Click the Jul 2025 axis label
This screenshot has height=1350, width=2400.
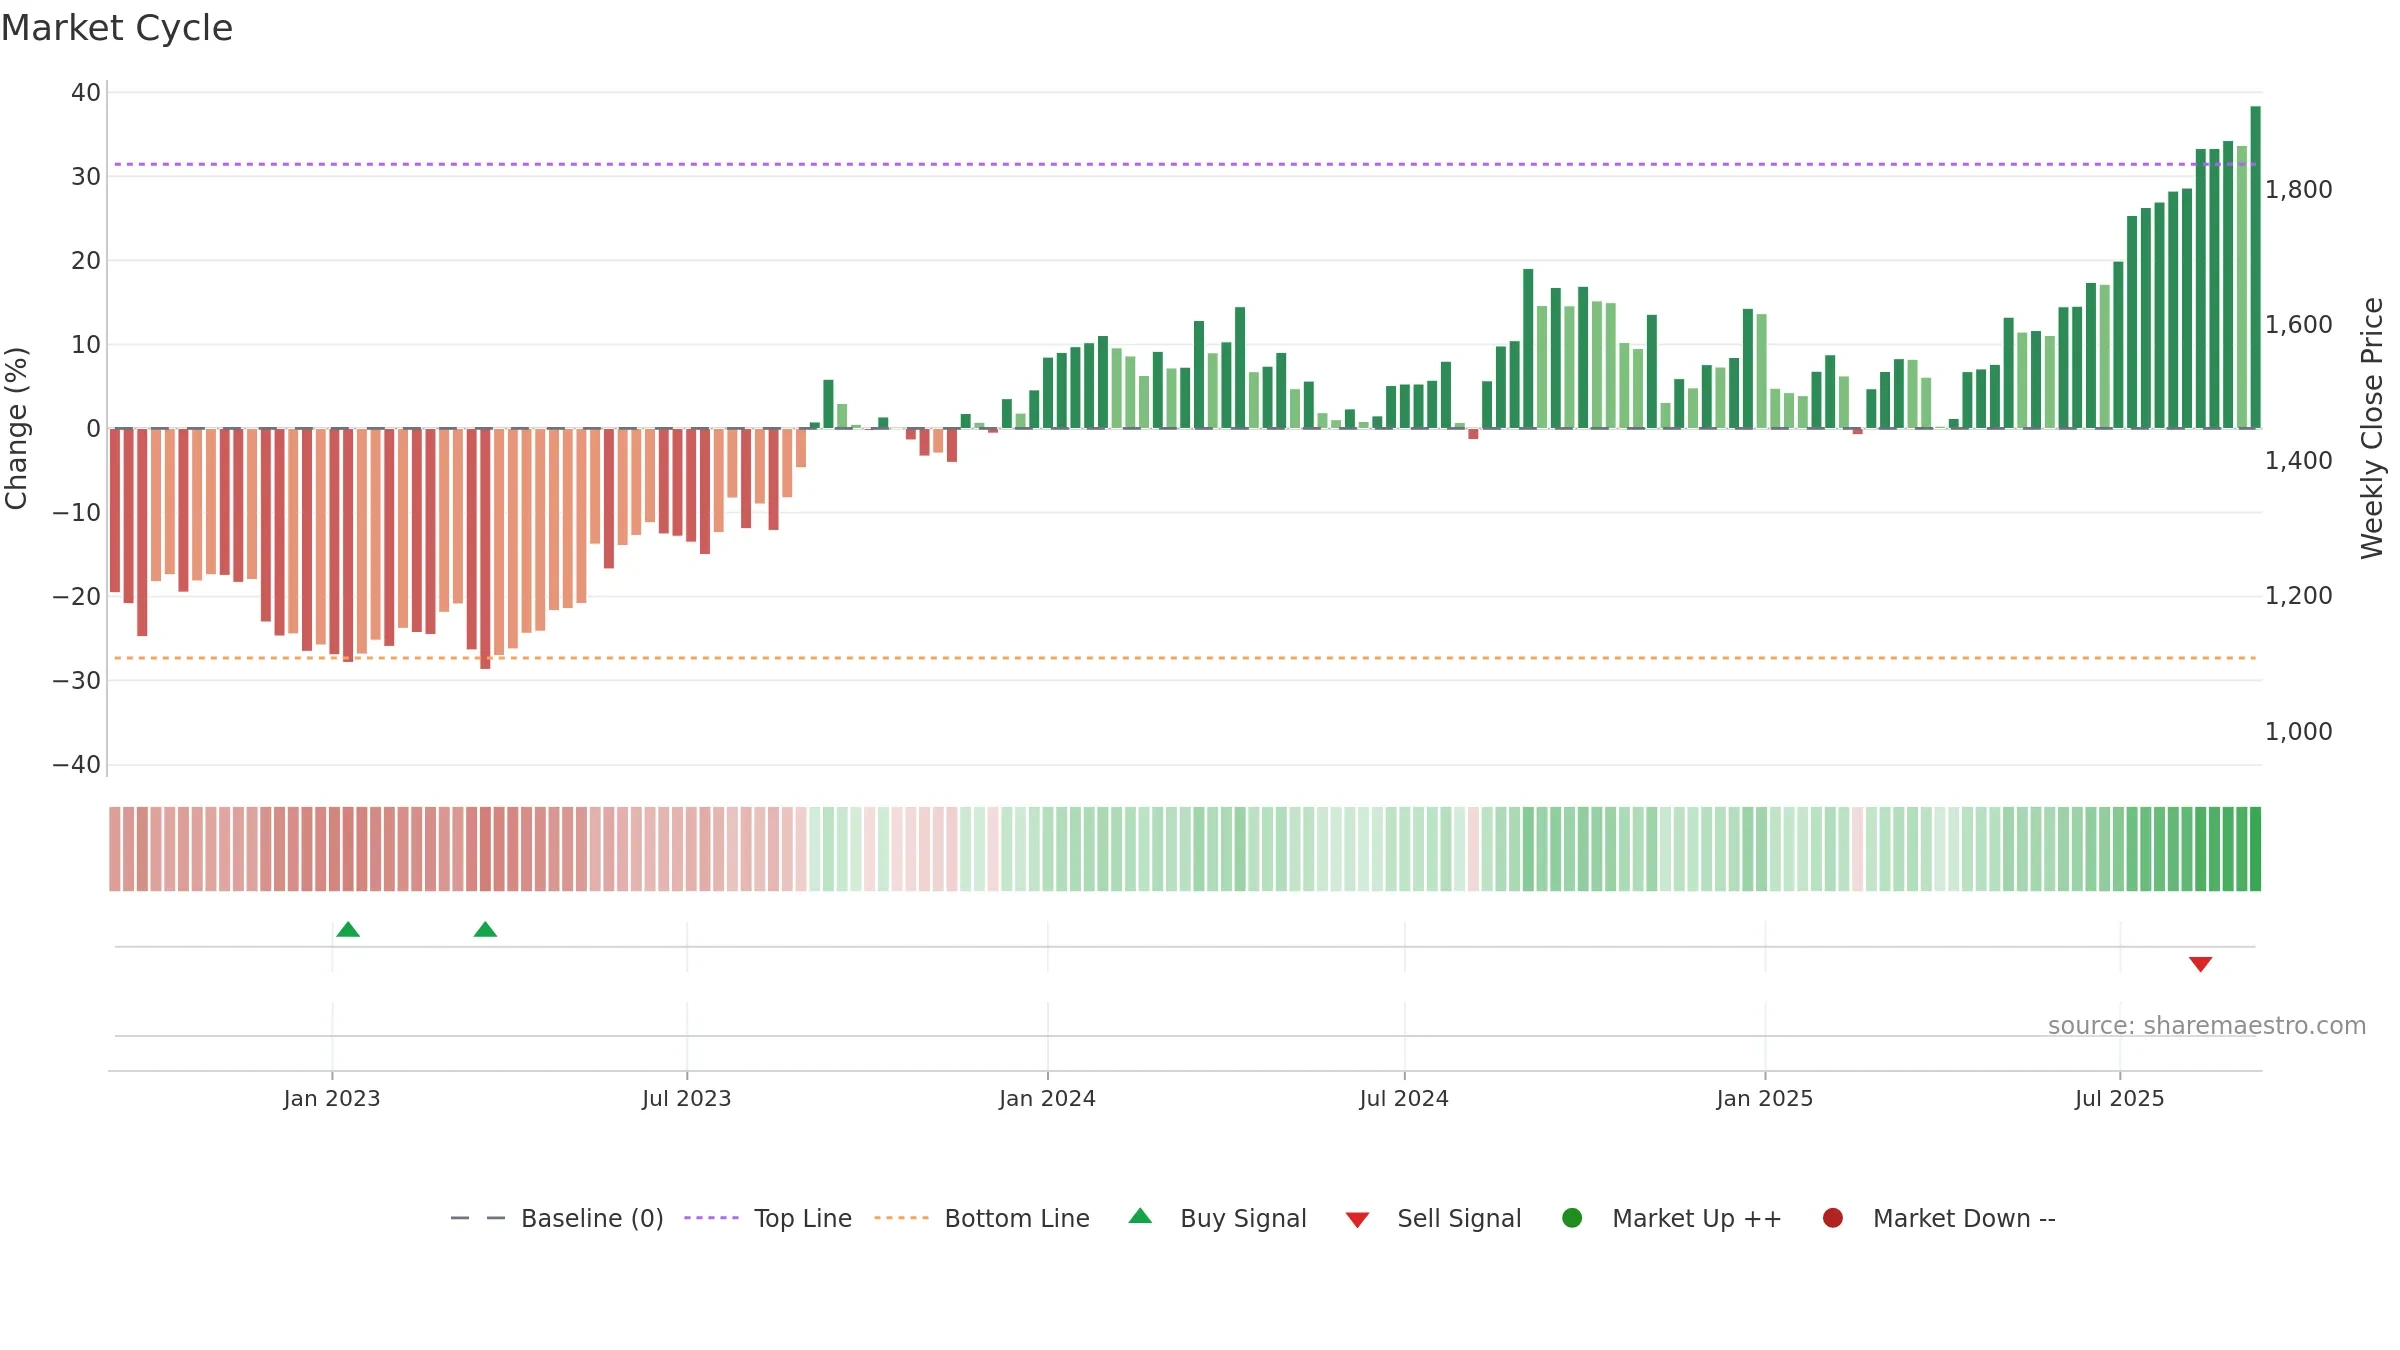[x=2120, y=1098]
